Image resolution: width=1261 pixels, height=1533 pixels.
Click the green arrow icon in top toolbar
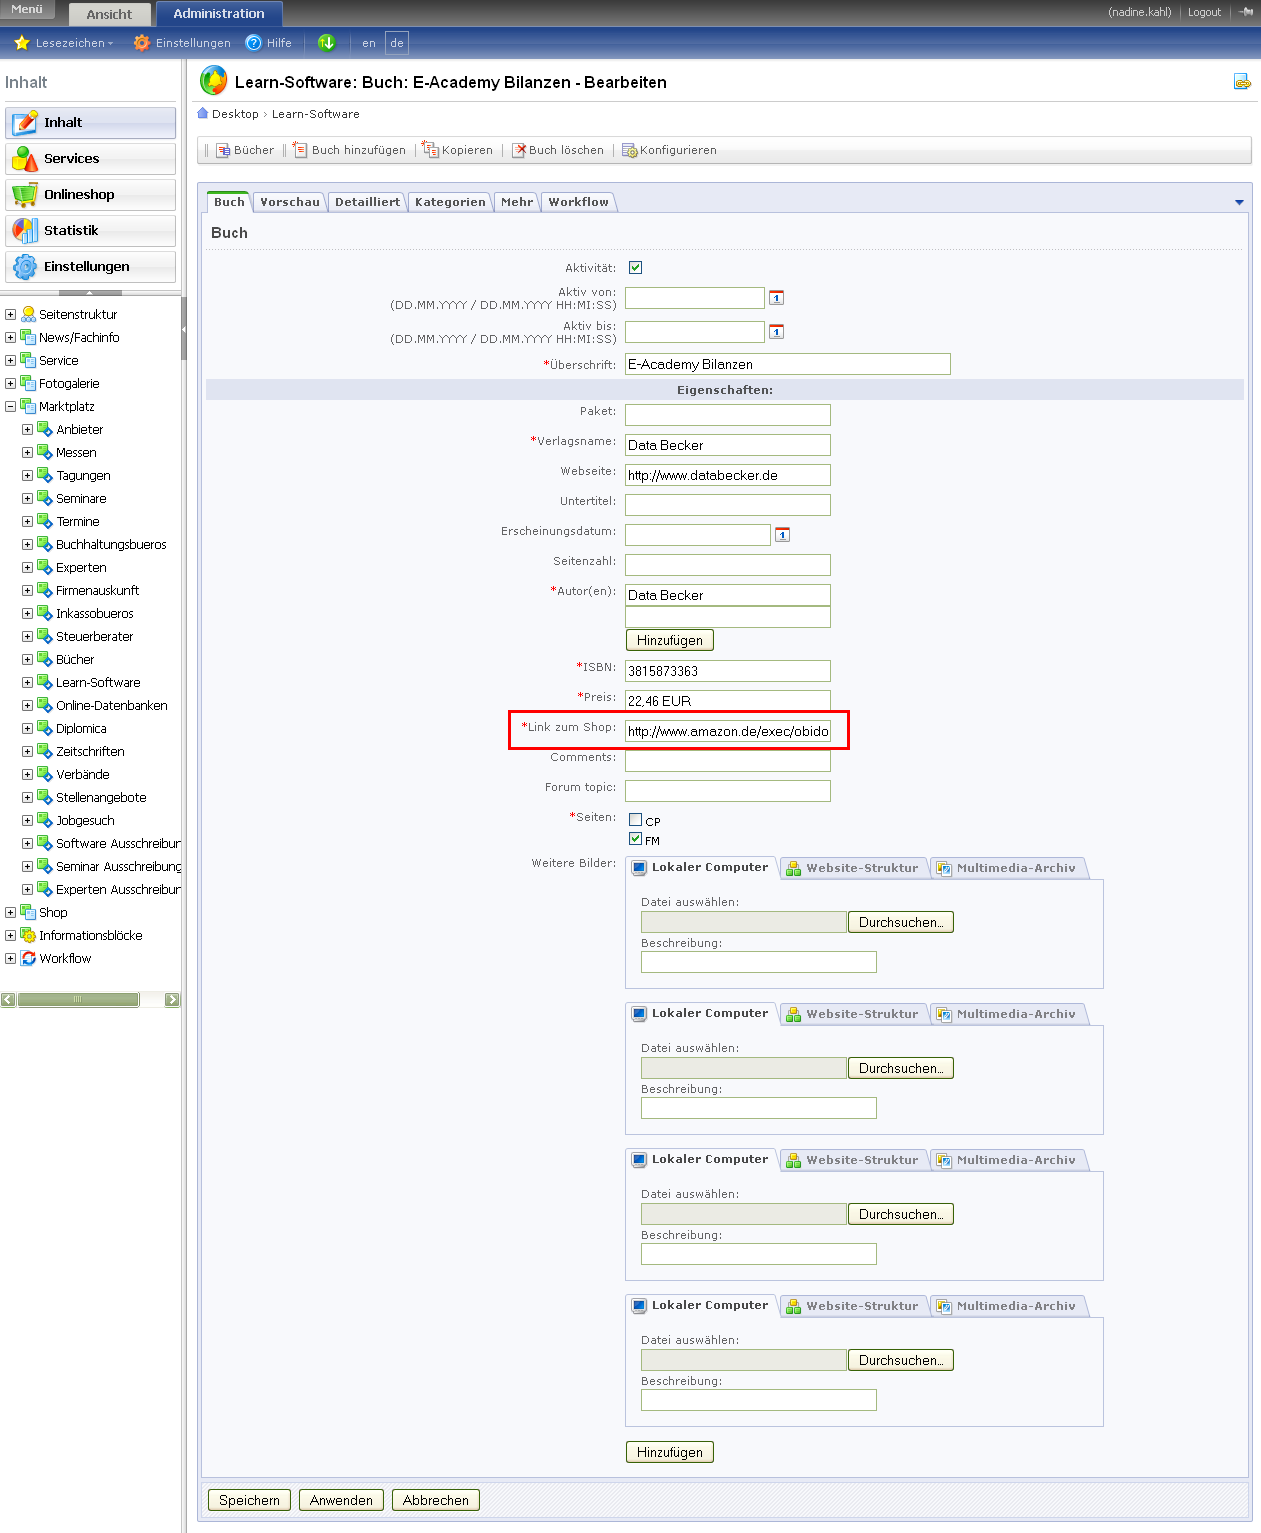pyautogui.click(x=326, y=43)
